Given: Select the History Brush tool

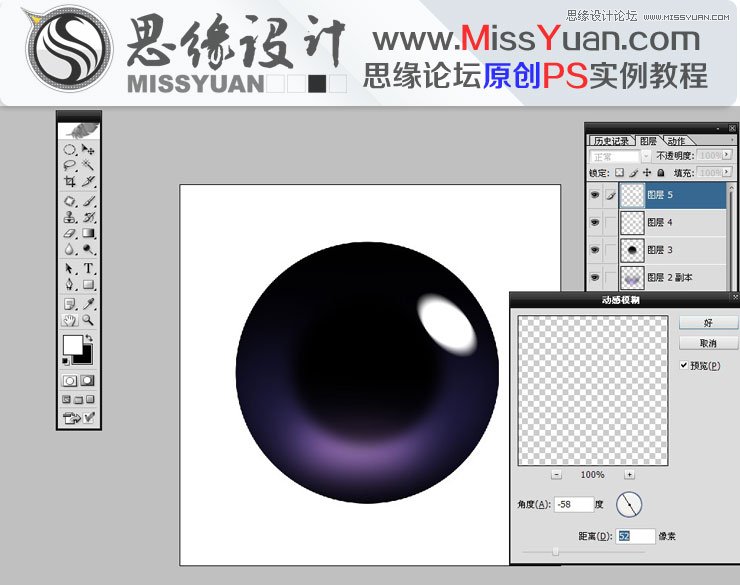Looking at the screenshot, I should tap(88, 217).
